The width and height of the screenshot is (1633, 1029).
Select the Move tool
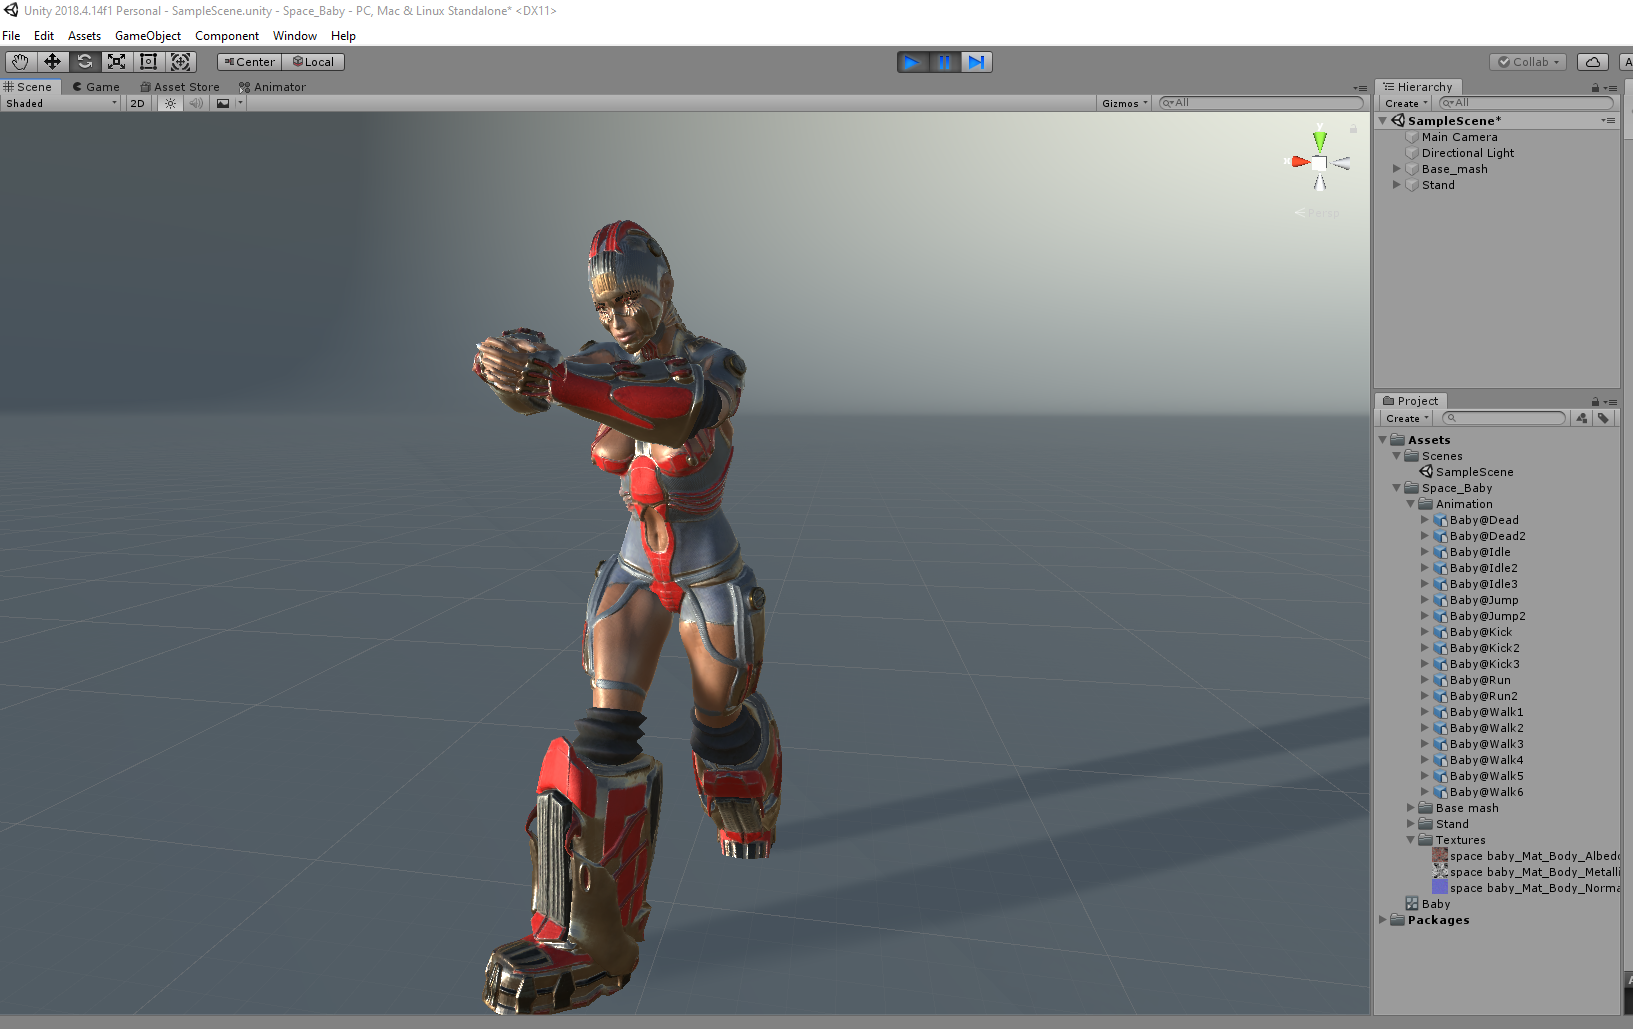click(x=52, y=62)
